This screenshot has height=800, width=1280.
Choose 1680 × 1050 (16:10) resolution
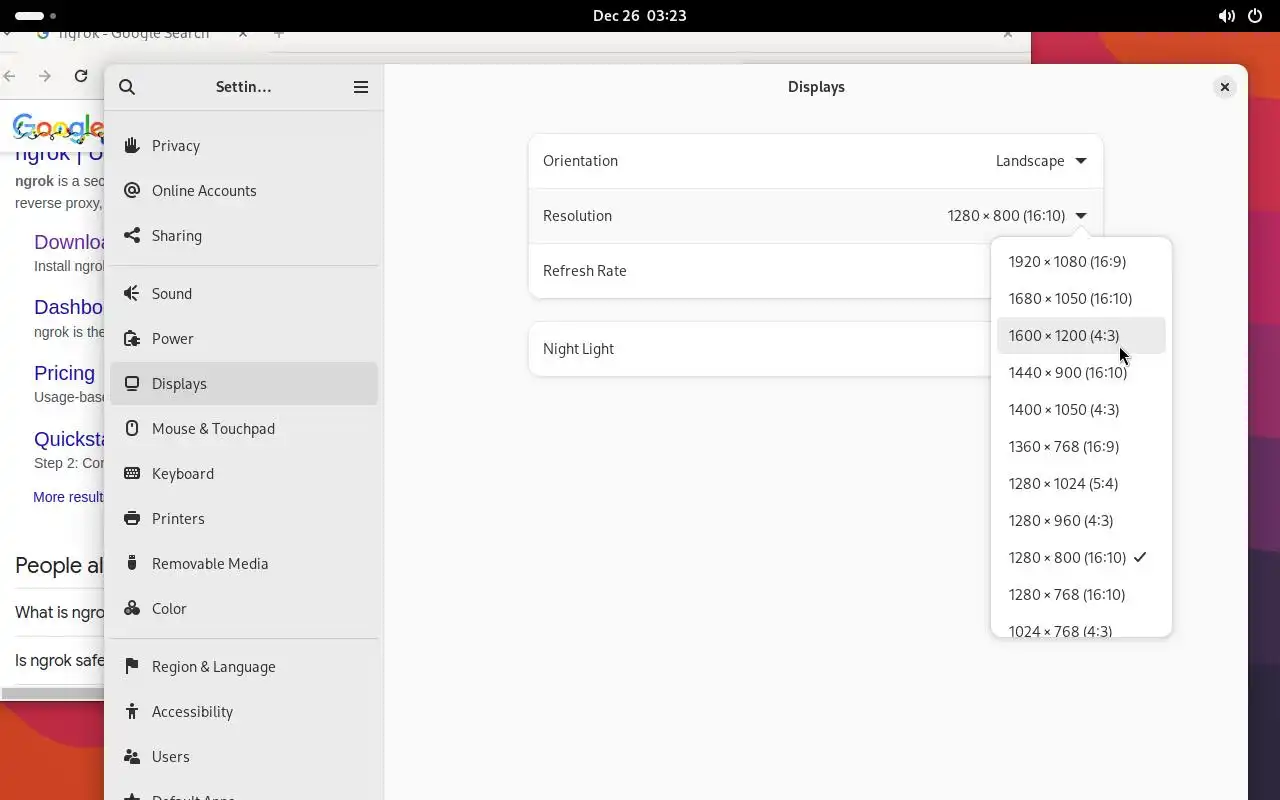1081,299
